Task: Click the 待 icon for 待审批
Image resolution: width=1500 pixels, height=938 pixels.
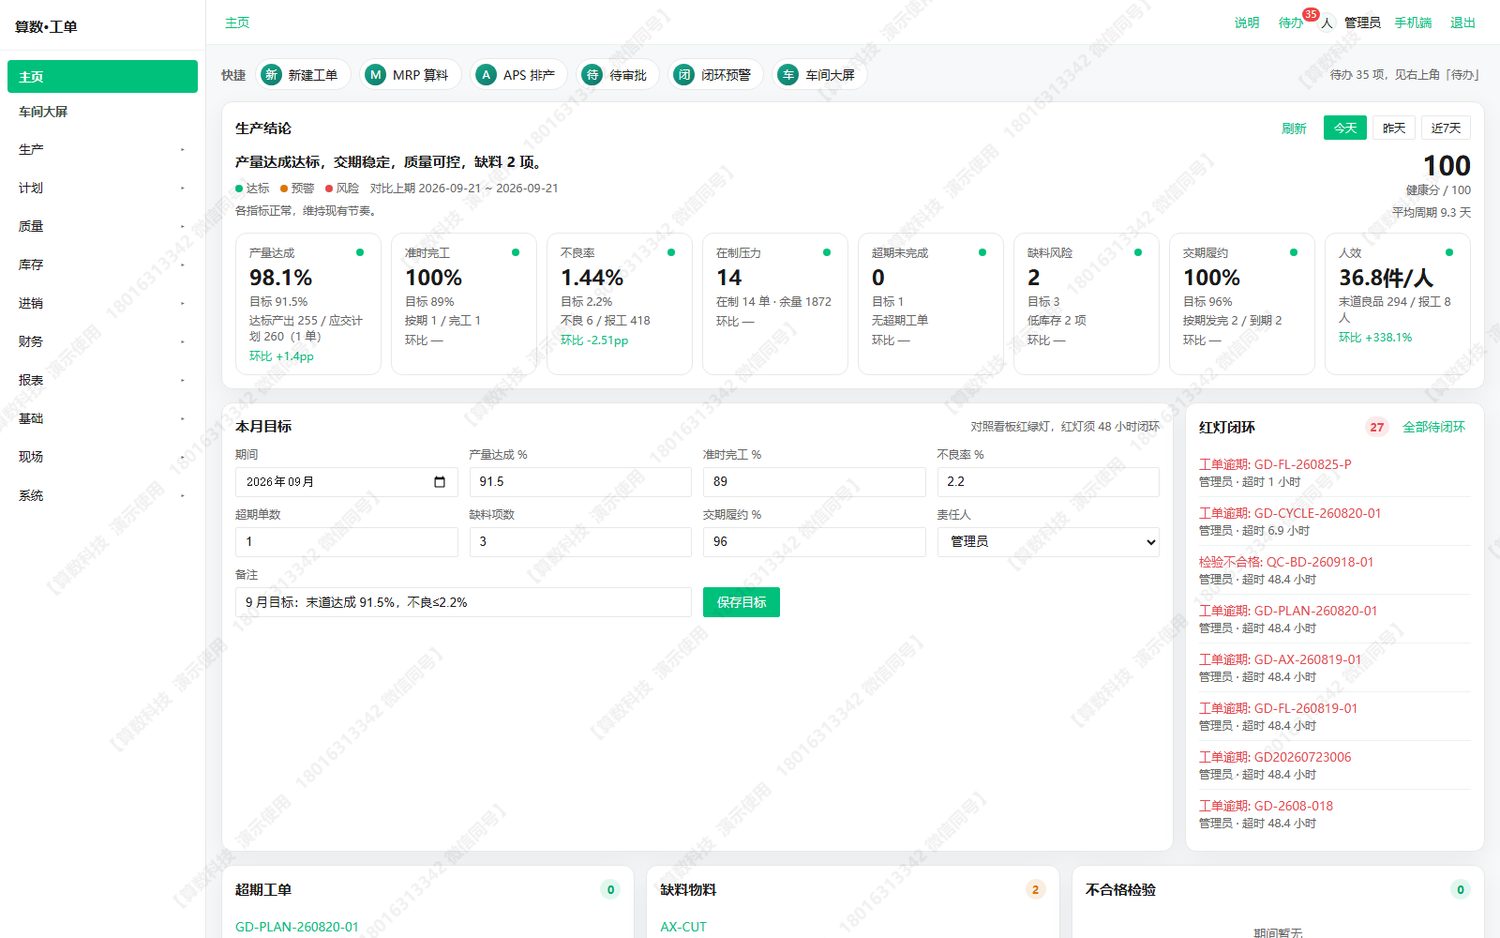Action: click(x=593, y=75)
